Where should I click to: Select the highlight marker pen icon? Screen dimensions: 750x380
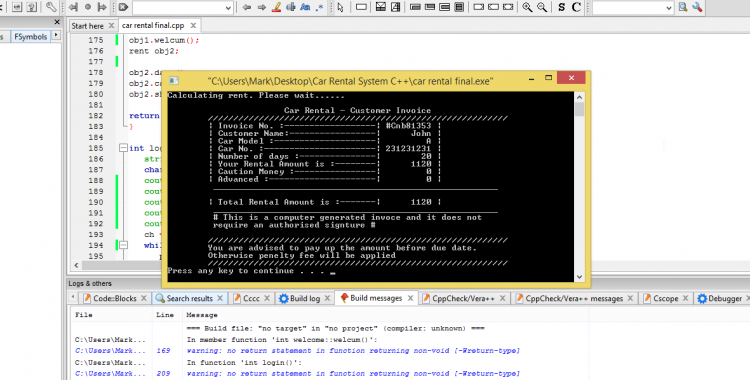point(276,7)
